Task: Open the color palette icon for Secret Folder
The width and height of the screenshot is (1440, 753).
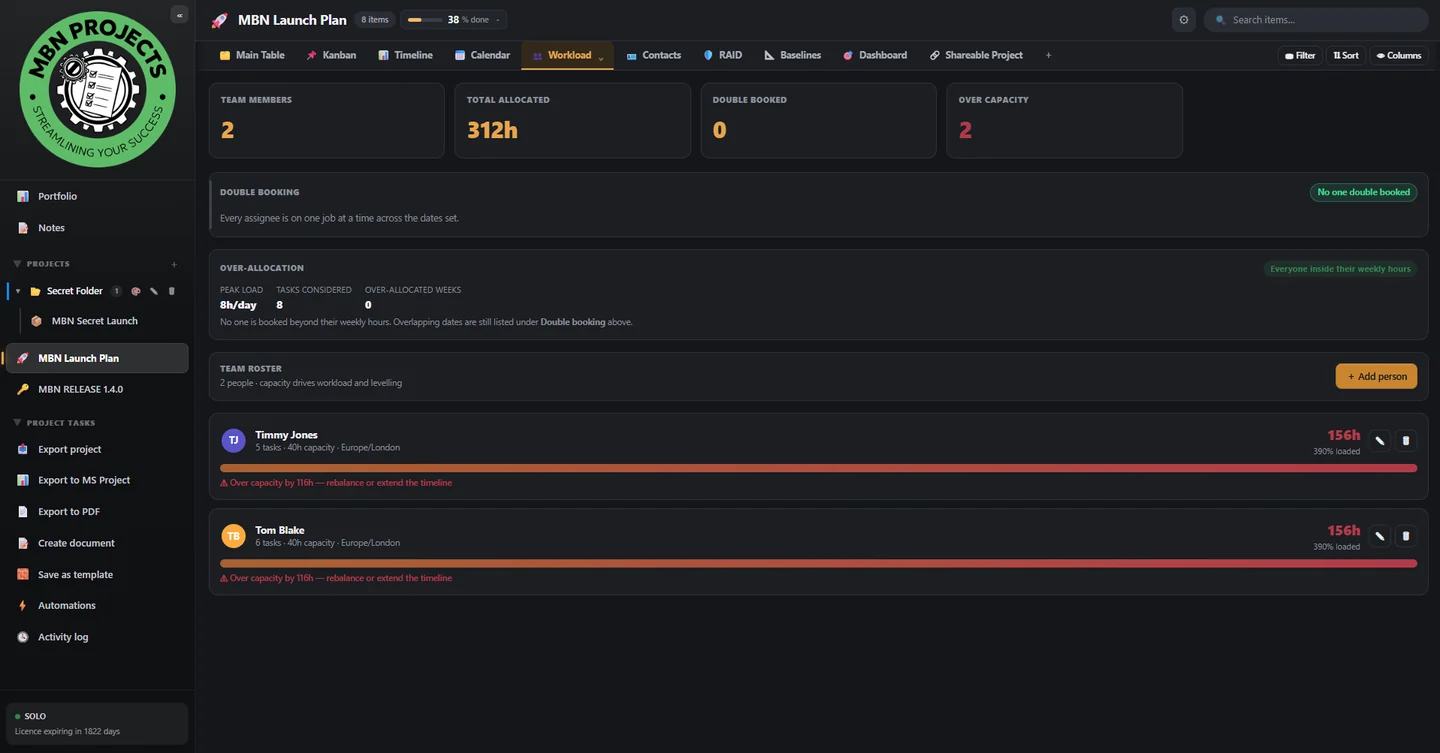Action: 136,291
